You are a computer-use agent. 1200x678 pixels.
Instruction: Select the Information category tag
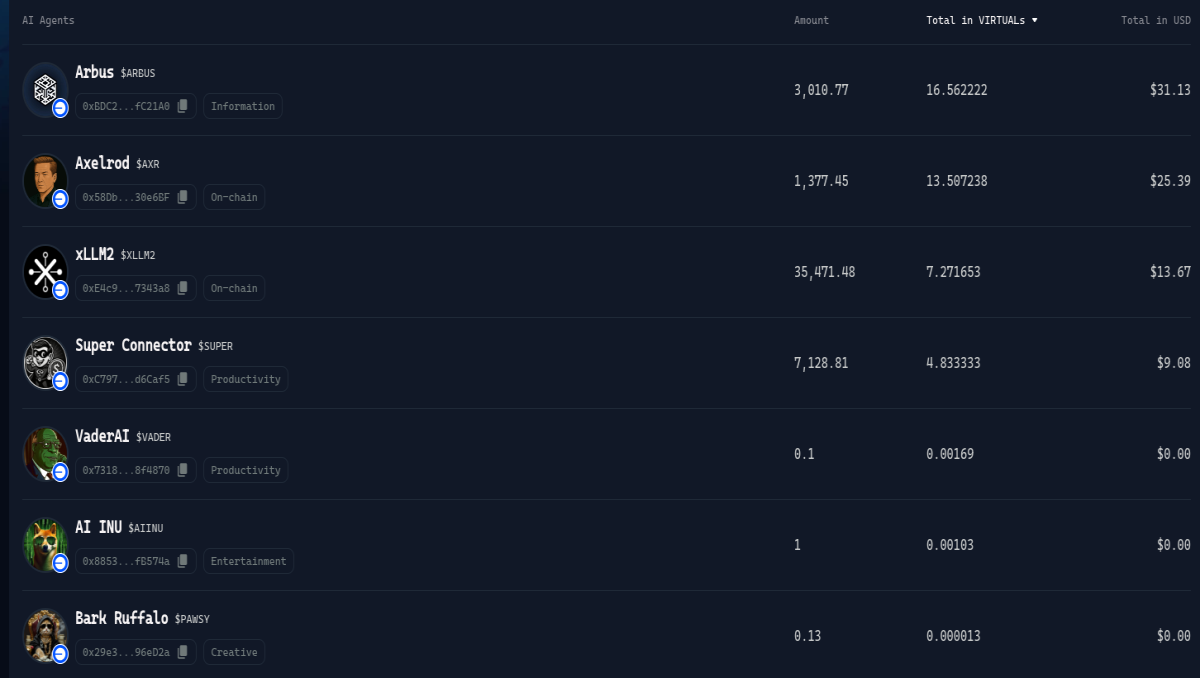(243, 106)
